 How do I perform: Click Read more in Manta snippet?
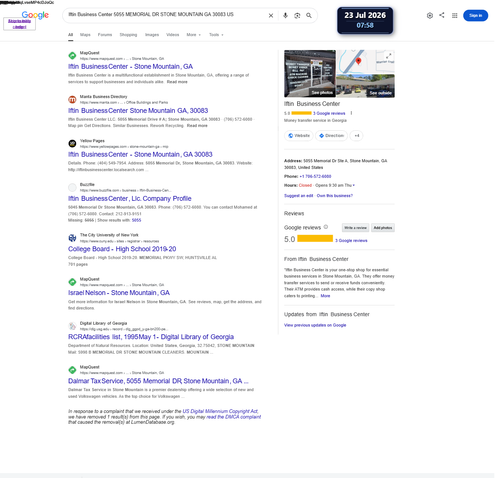click(197, 126)
